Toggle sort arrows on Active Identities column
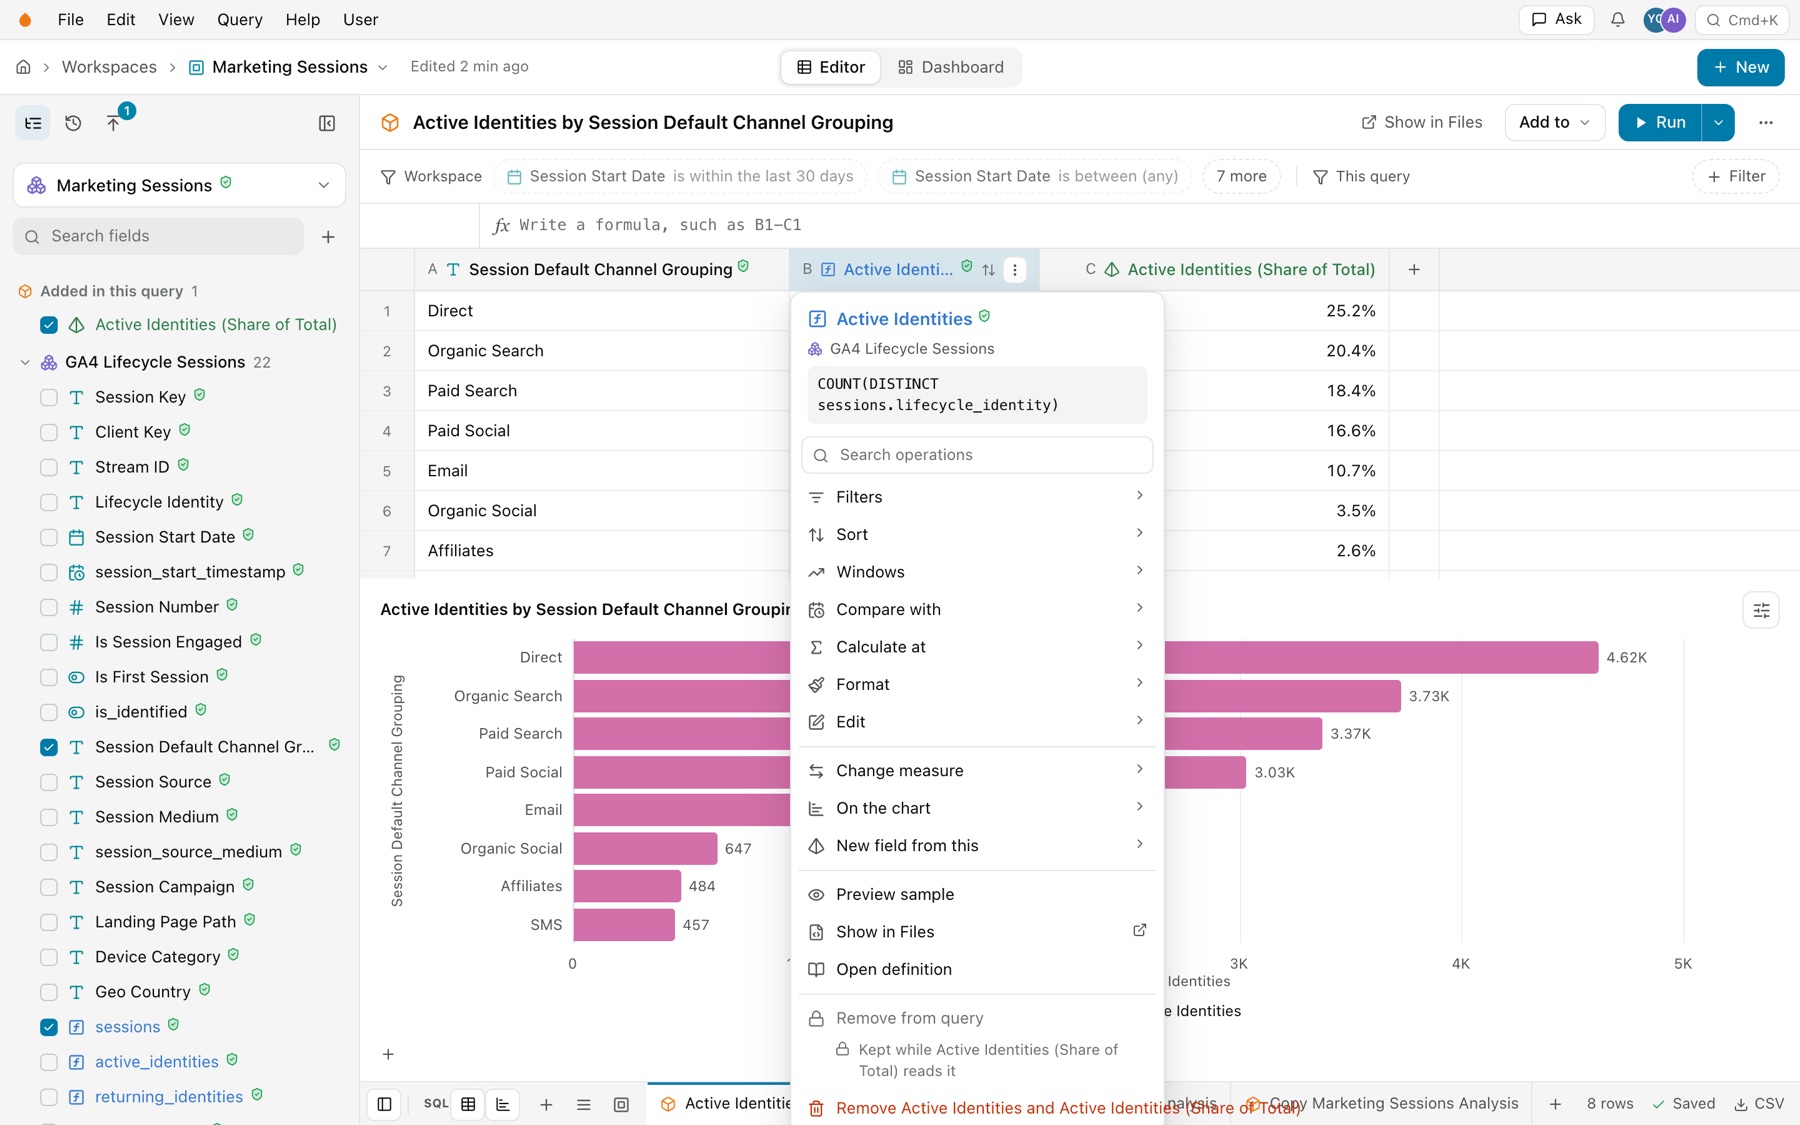The image size is (1800, 1125). (x=988, y=270)
